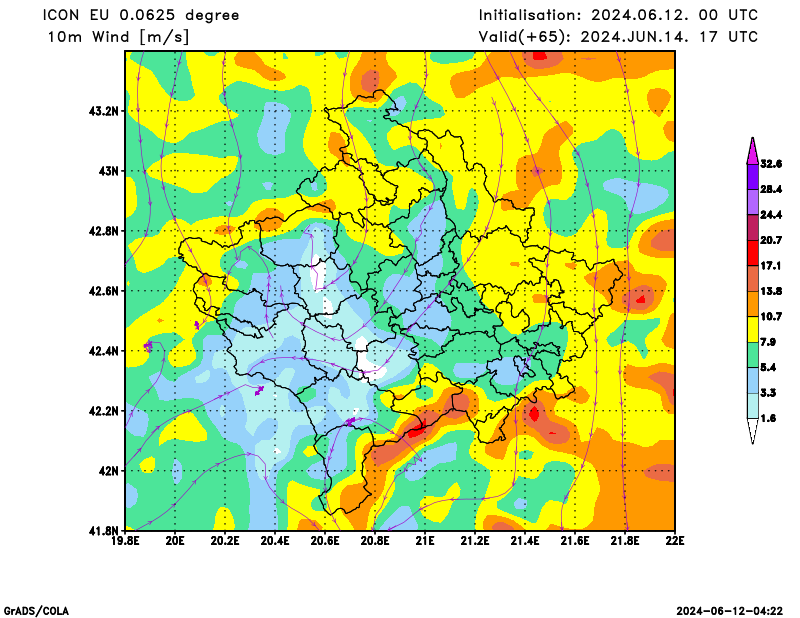Click the 22E longitude label
The image size is (800, 618).
(676, 541)
